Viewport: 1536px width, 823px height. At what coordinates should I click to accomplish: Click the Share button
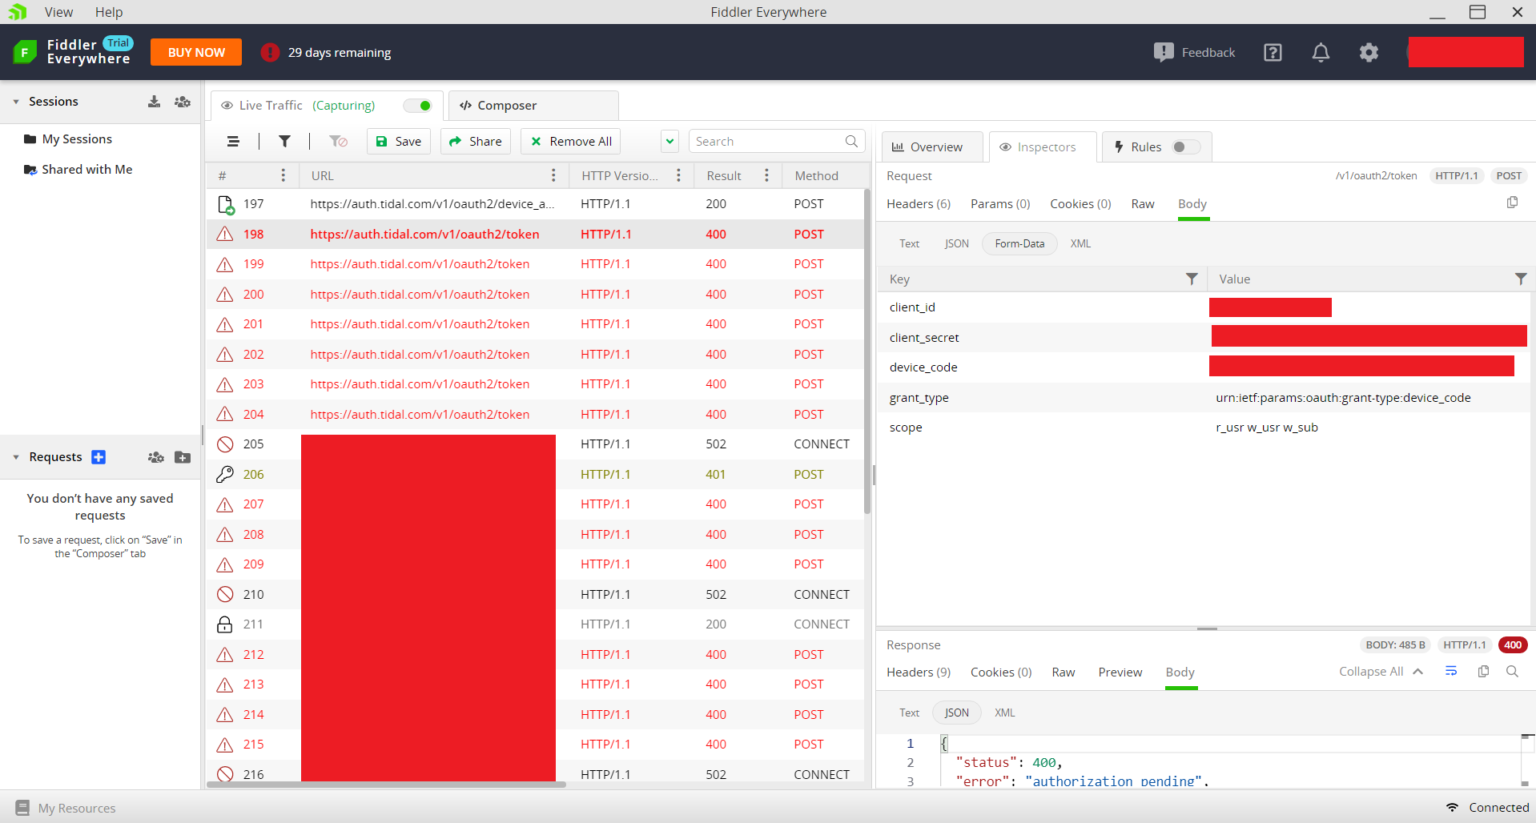click(476, 142)
